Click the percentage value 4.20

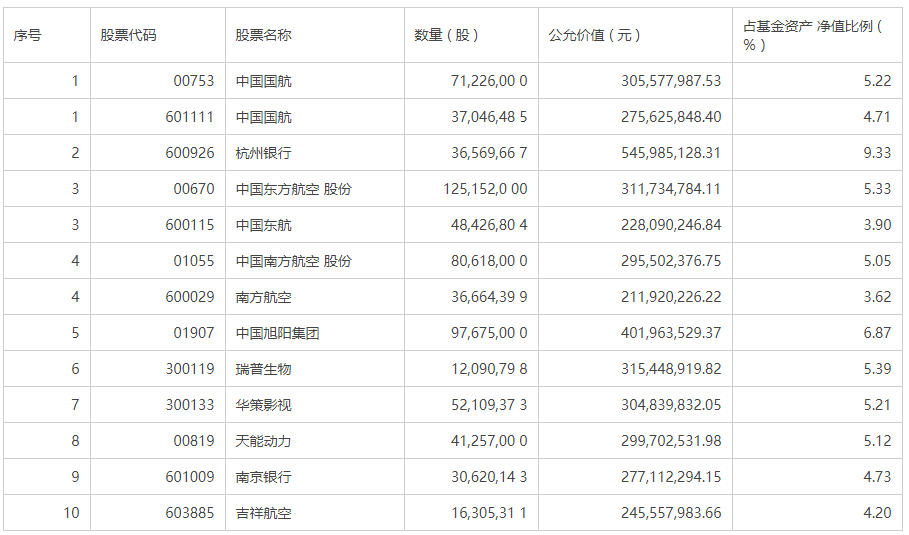pos(877,513)
